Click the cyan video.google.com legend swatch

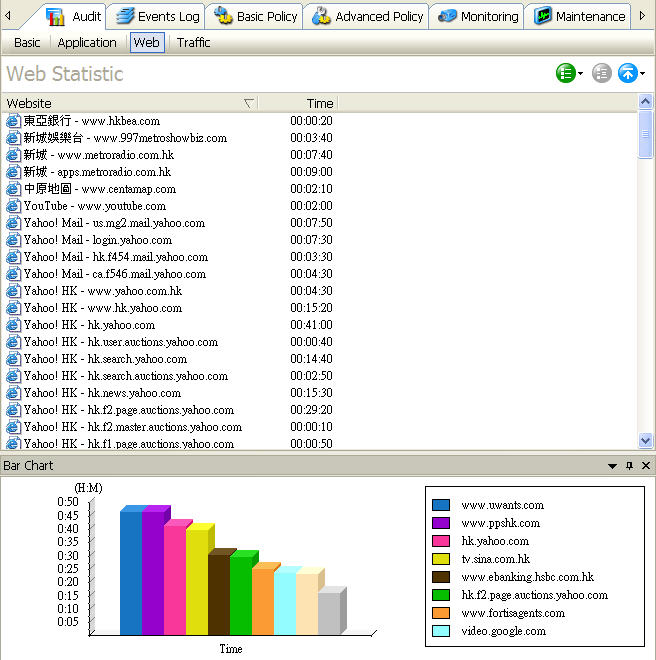point(441,631)
